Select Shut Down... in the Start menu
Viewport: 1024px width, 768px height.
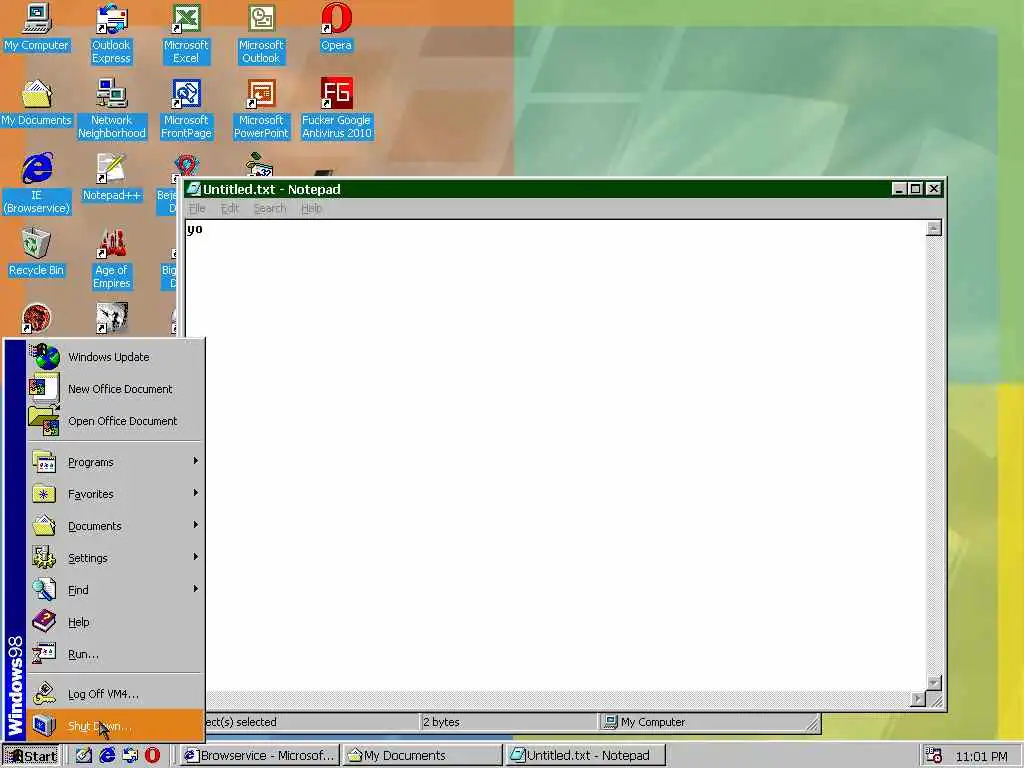coord(115,726)
